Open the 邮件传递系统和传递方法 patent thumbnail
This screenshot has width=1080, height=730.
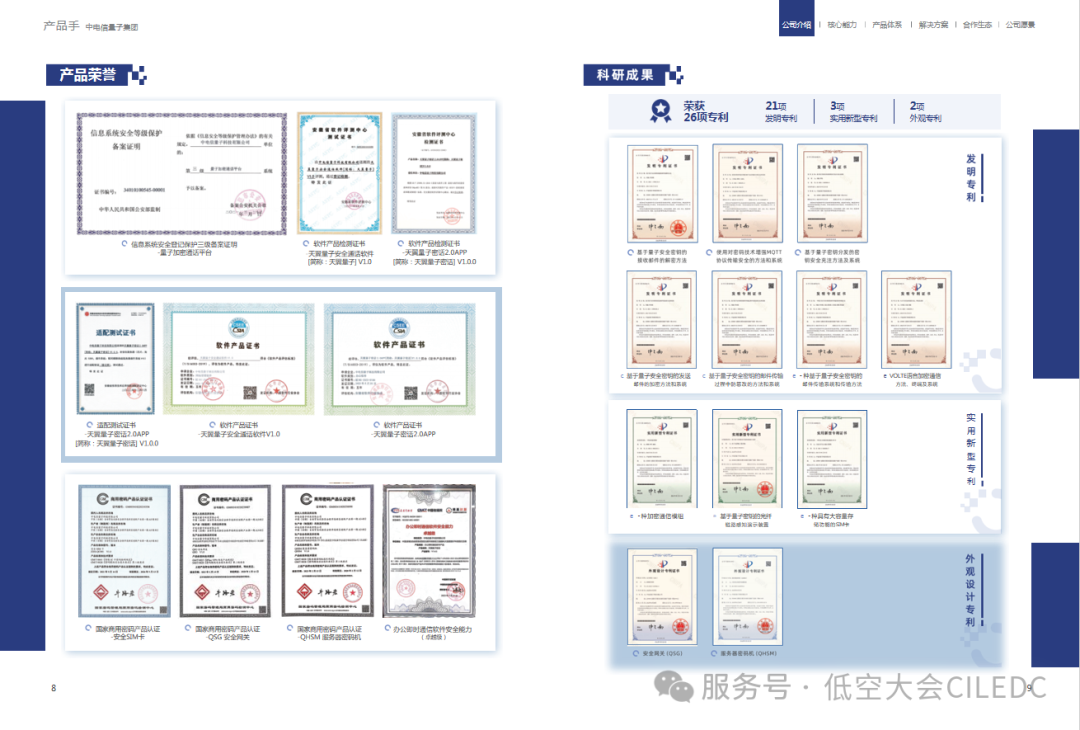831,320
